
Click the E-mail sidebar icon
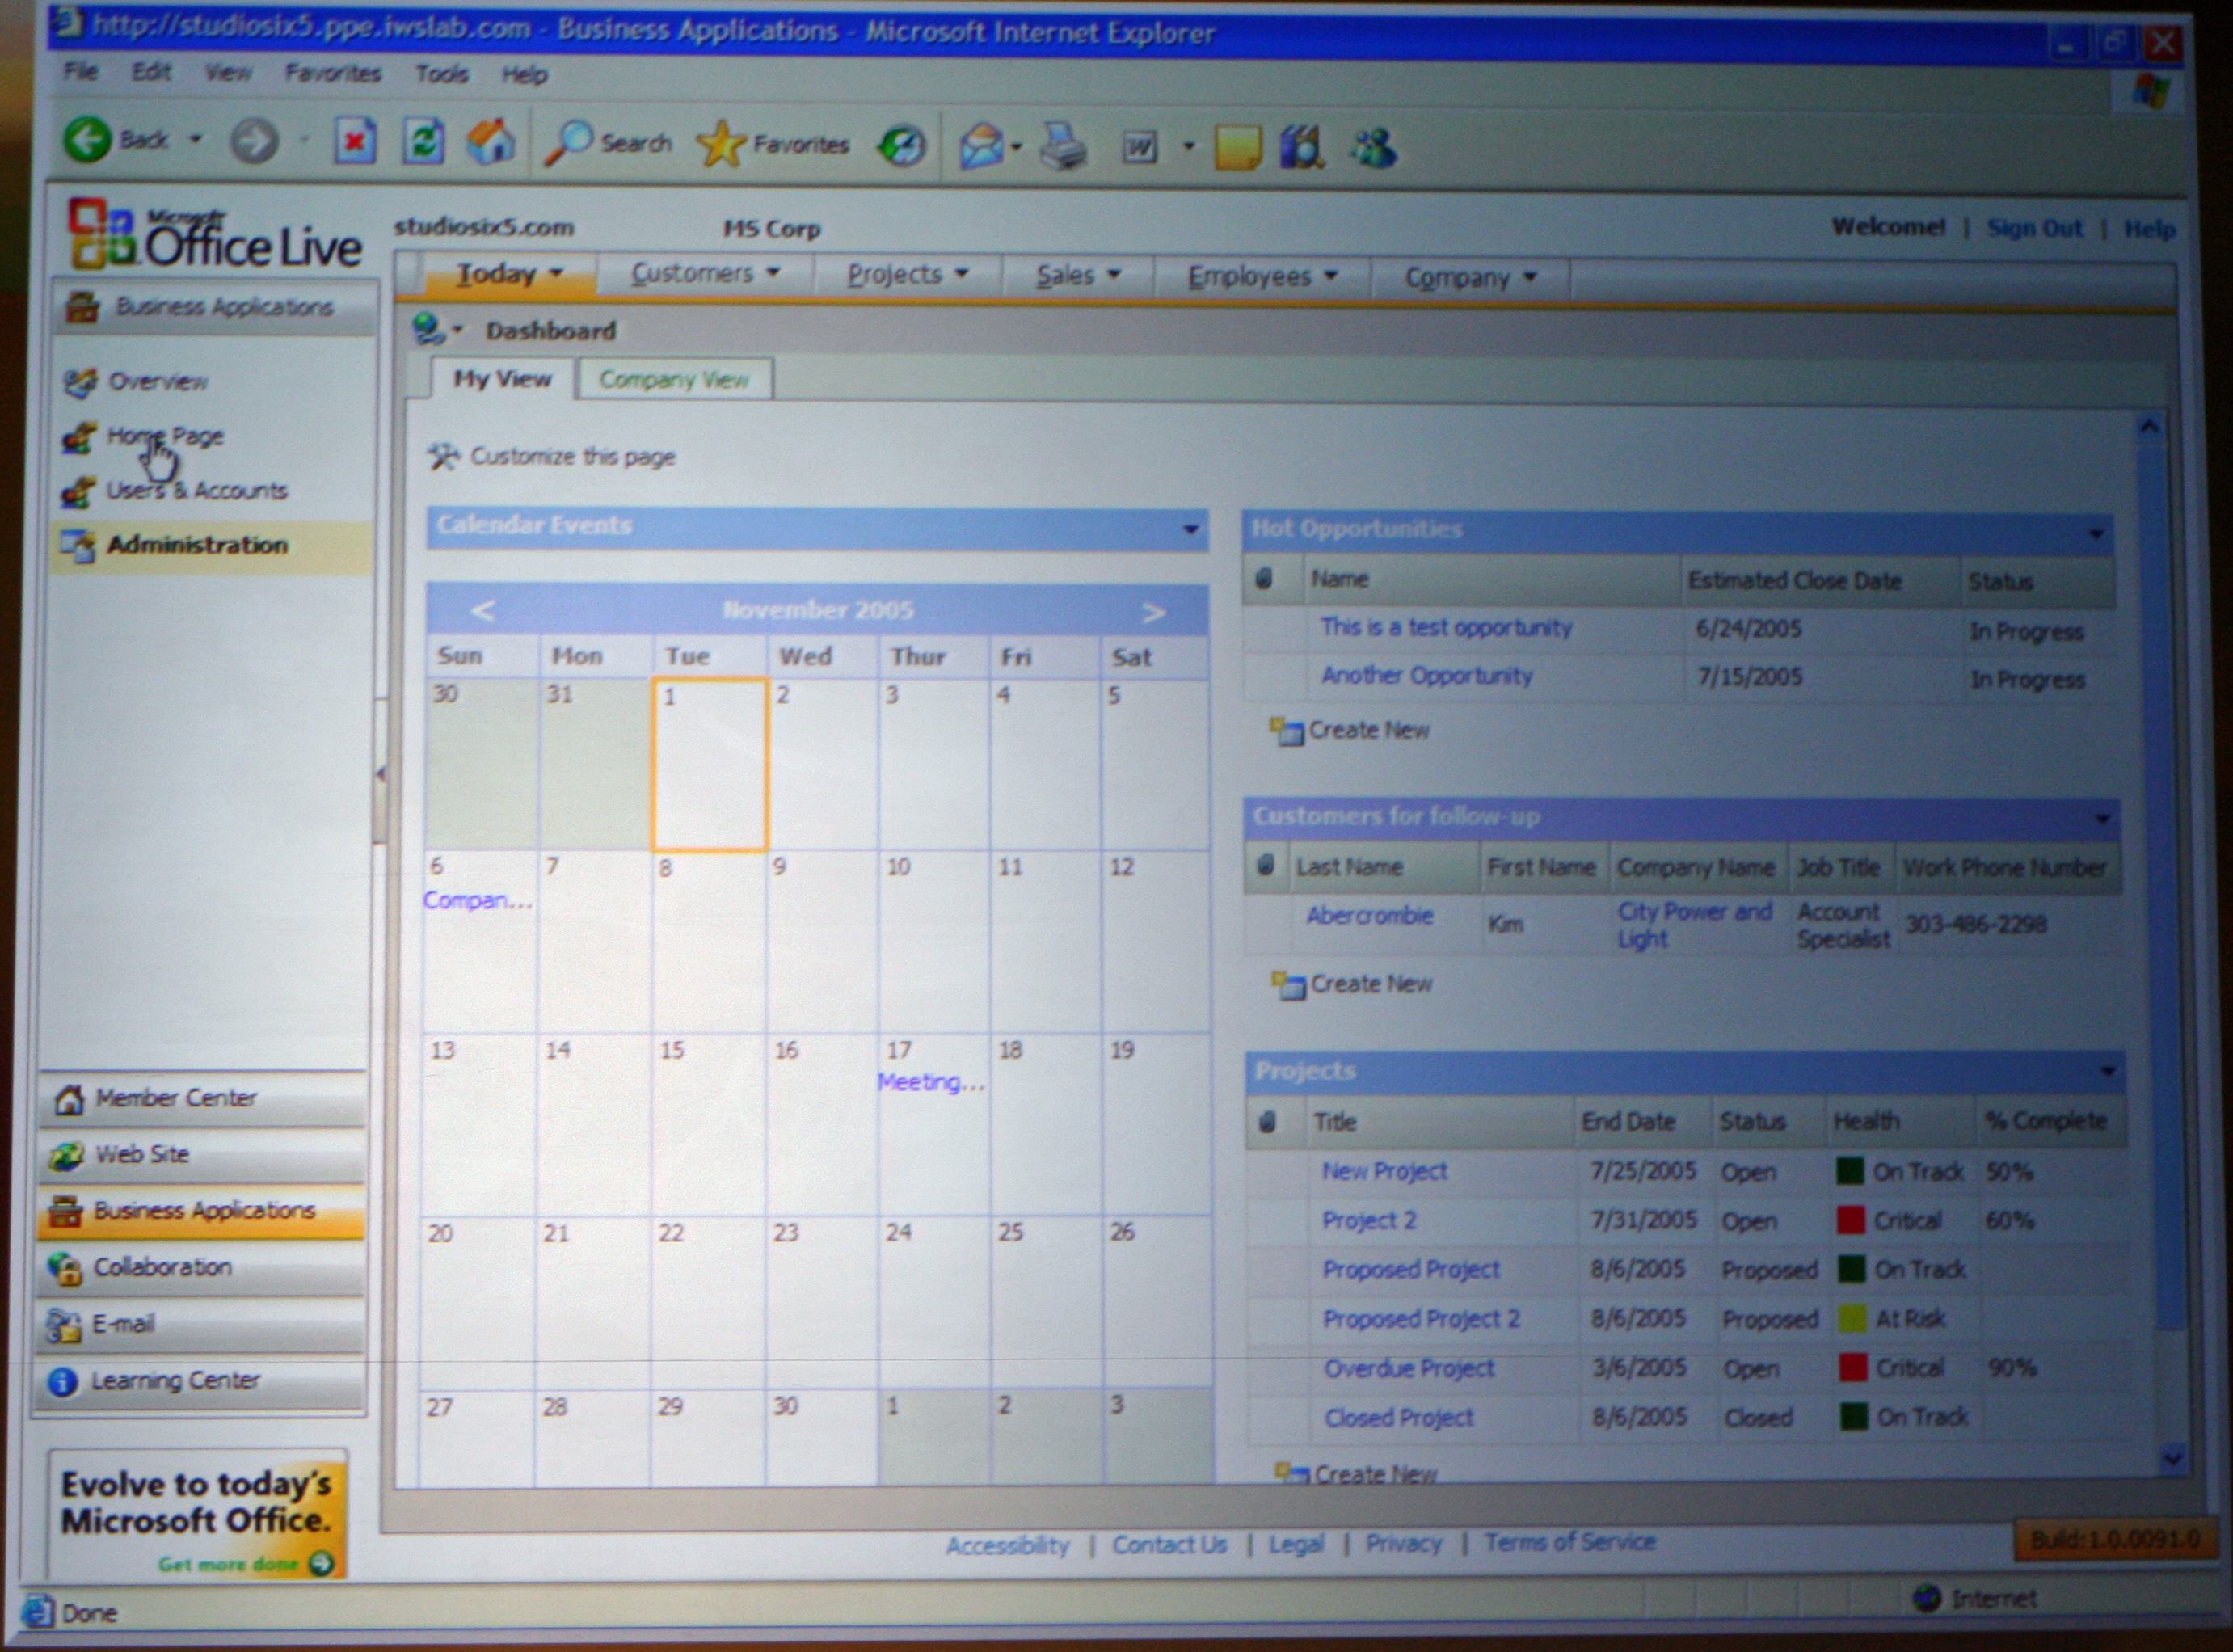63,1325
